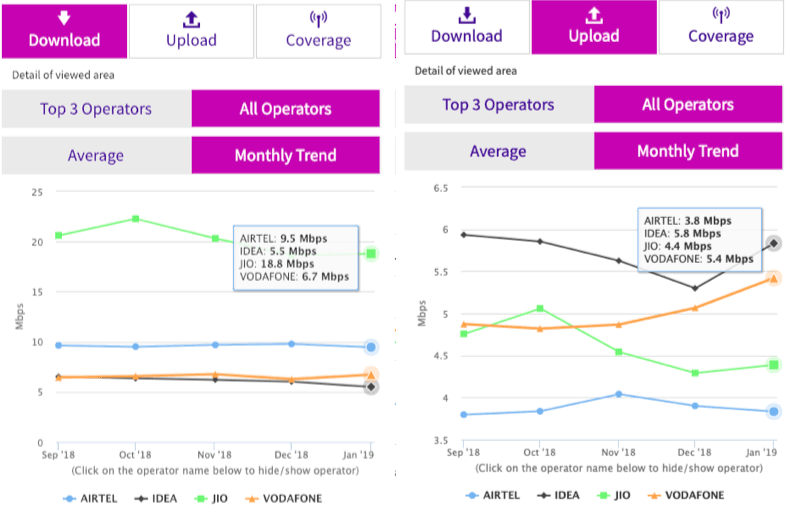Click the VODAFONE Dec '18 upload data point
The height and width of the screenshot is (527, 800).
(695, 308)
